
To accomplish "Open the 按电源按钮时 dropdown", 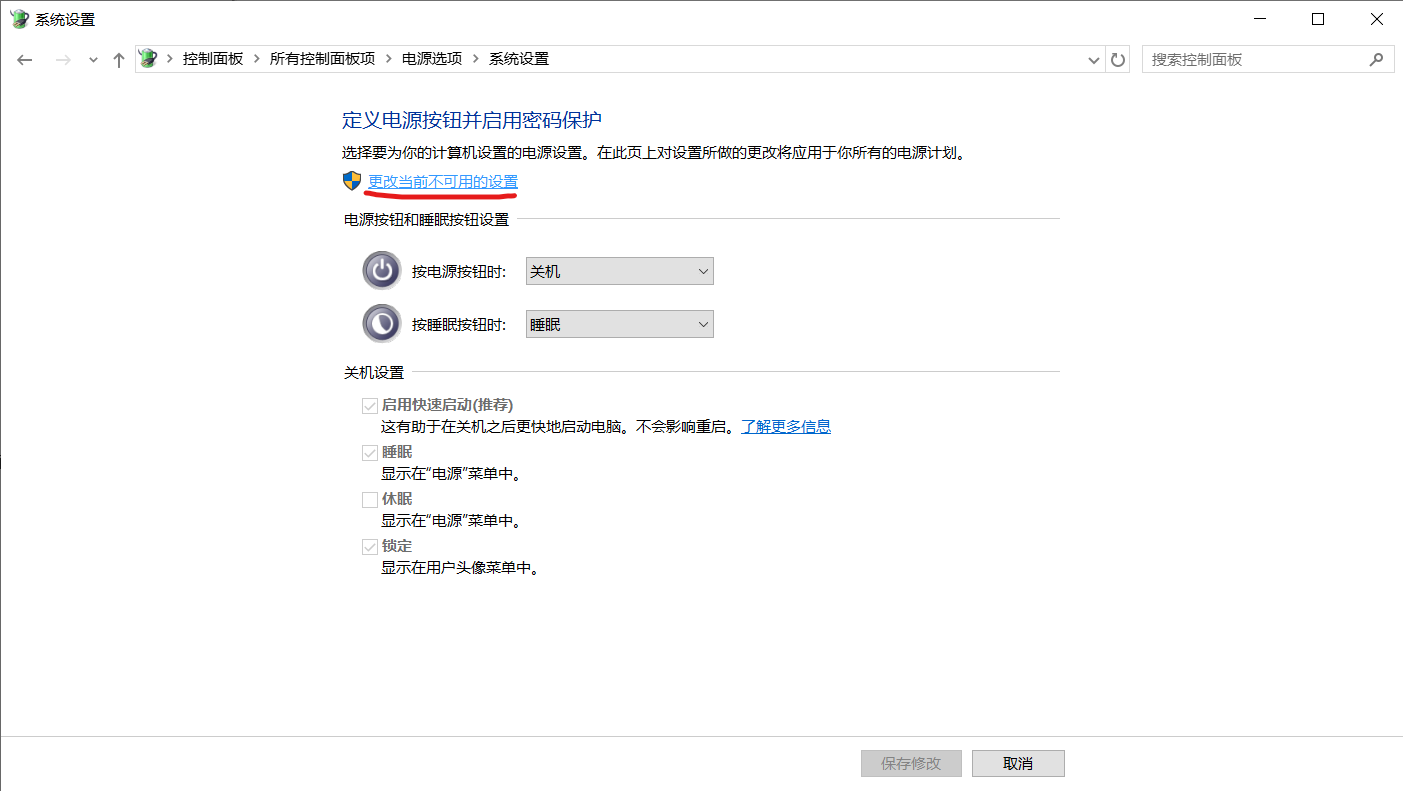I will 619,271.
